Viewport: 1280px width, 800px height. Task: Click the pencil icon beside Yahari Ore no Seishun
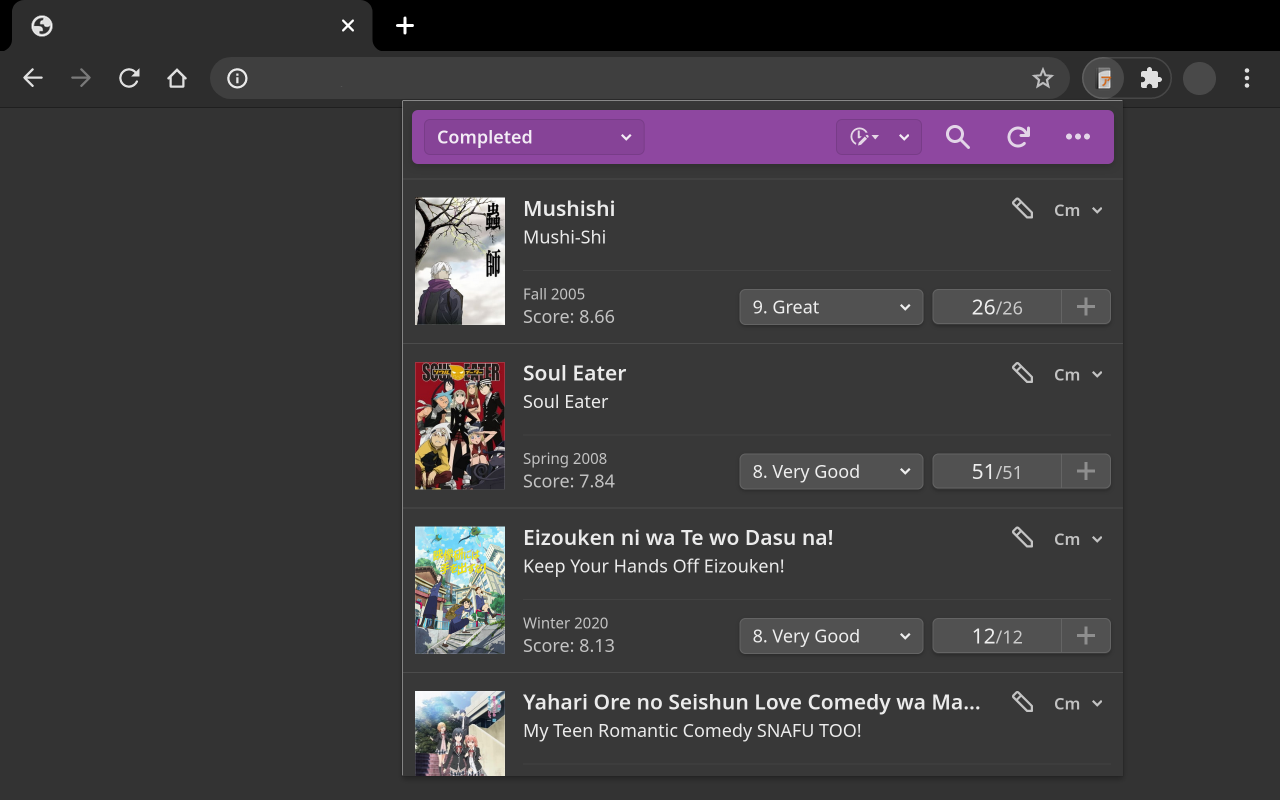click(1022, 702)
